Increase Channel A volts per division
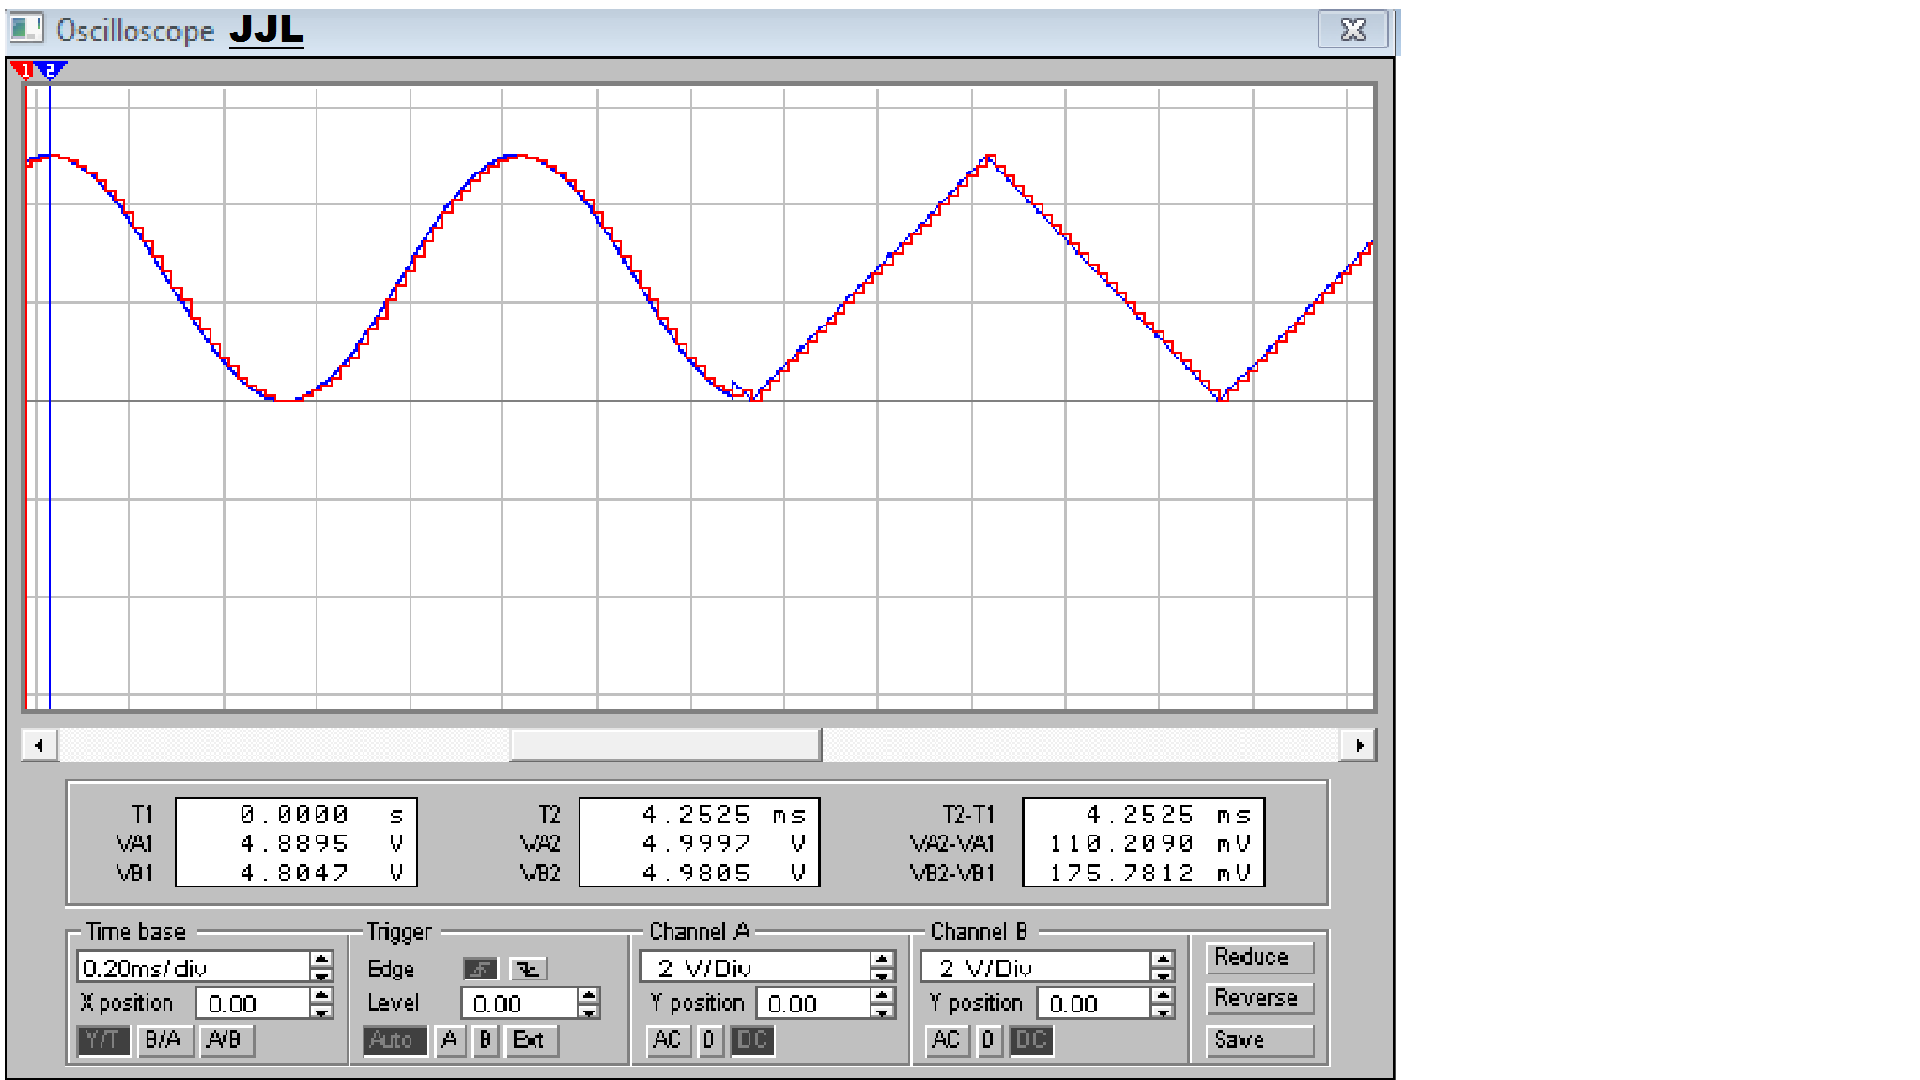 [x=882, y=959]
